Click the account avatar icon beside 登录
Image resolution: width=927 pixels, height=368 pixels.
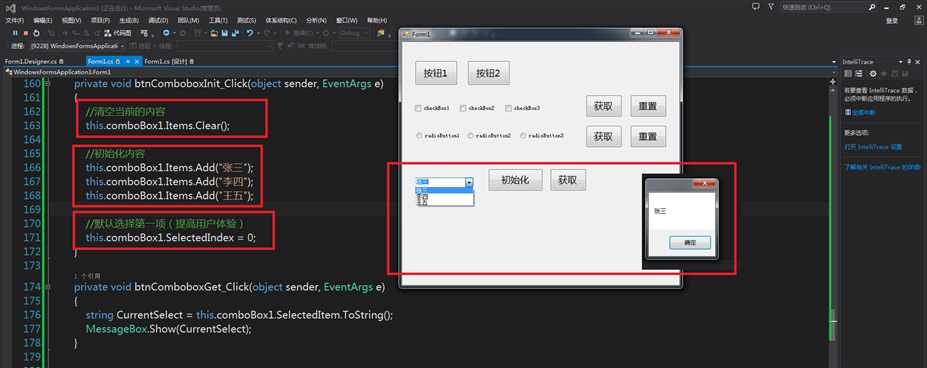pos(919,21)
